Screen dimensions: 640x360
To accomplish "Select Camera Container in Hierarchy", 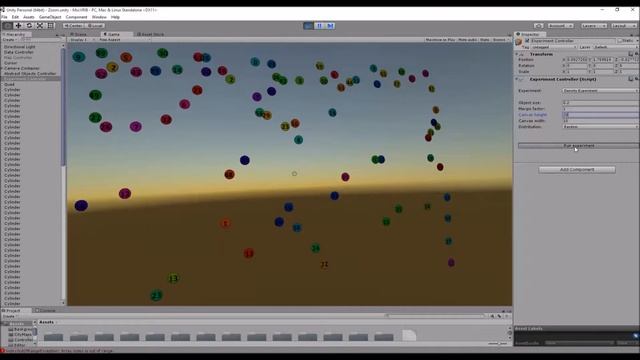I will pyautogui.click(x=22, y=68).
